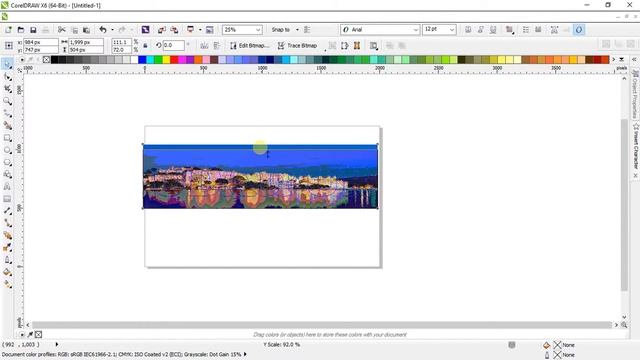Select the Outline Pen tool
This screenshot has height=360, width=640.
[x=7, y=260]
